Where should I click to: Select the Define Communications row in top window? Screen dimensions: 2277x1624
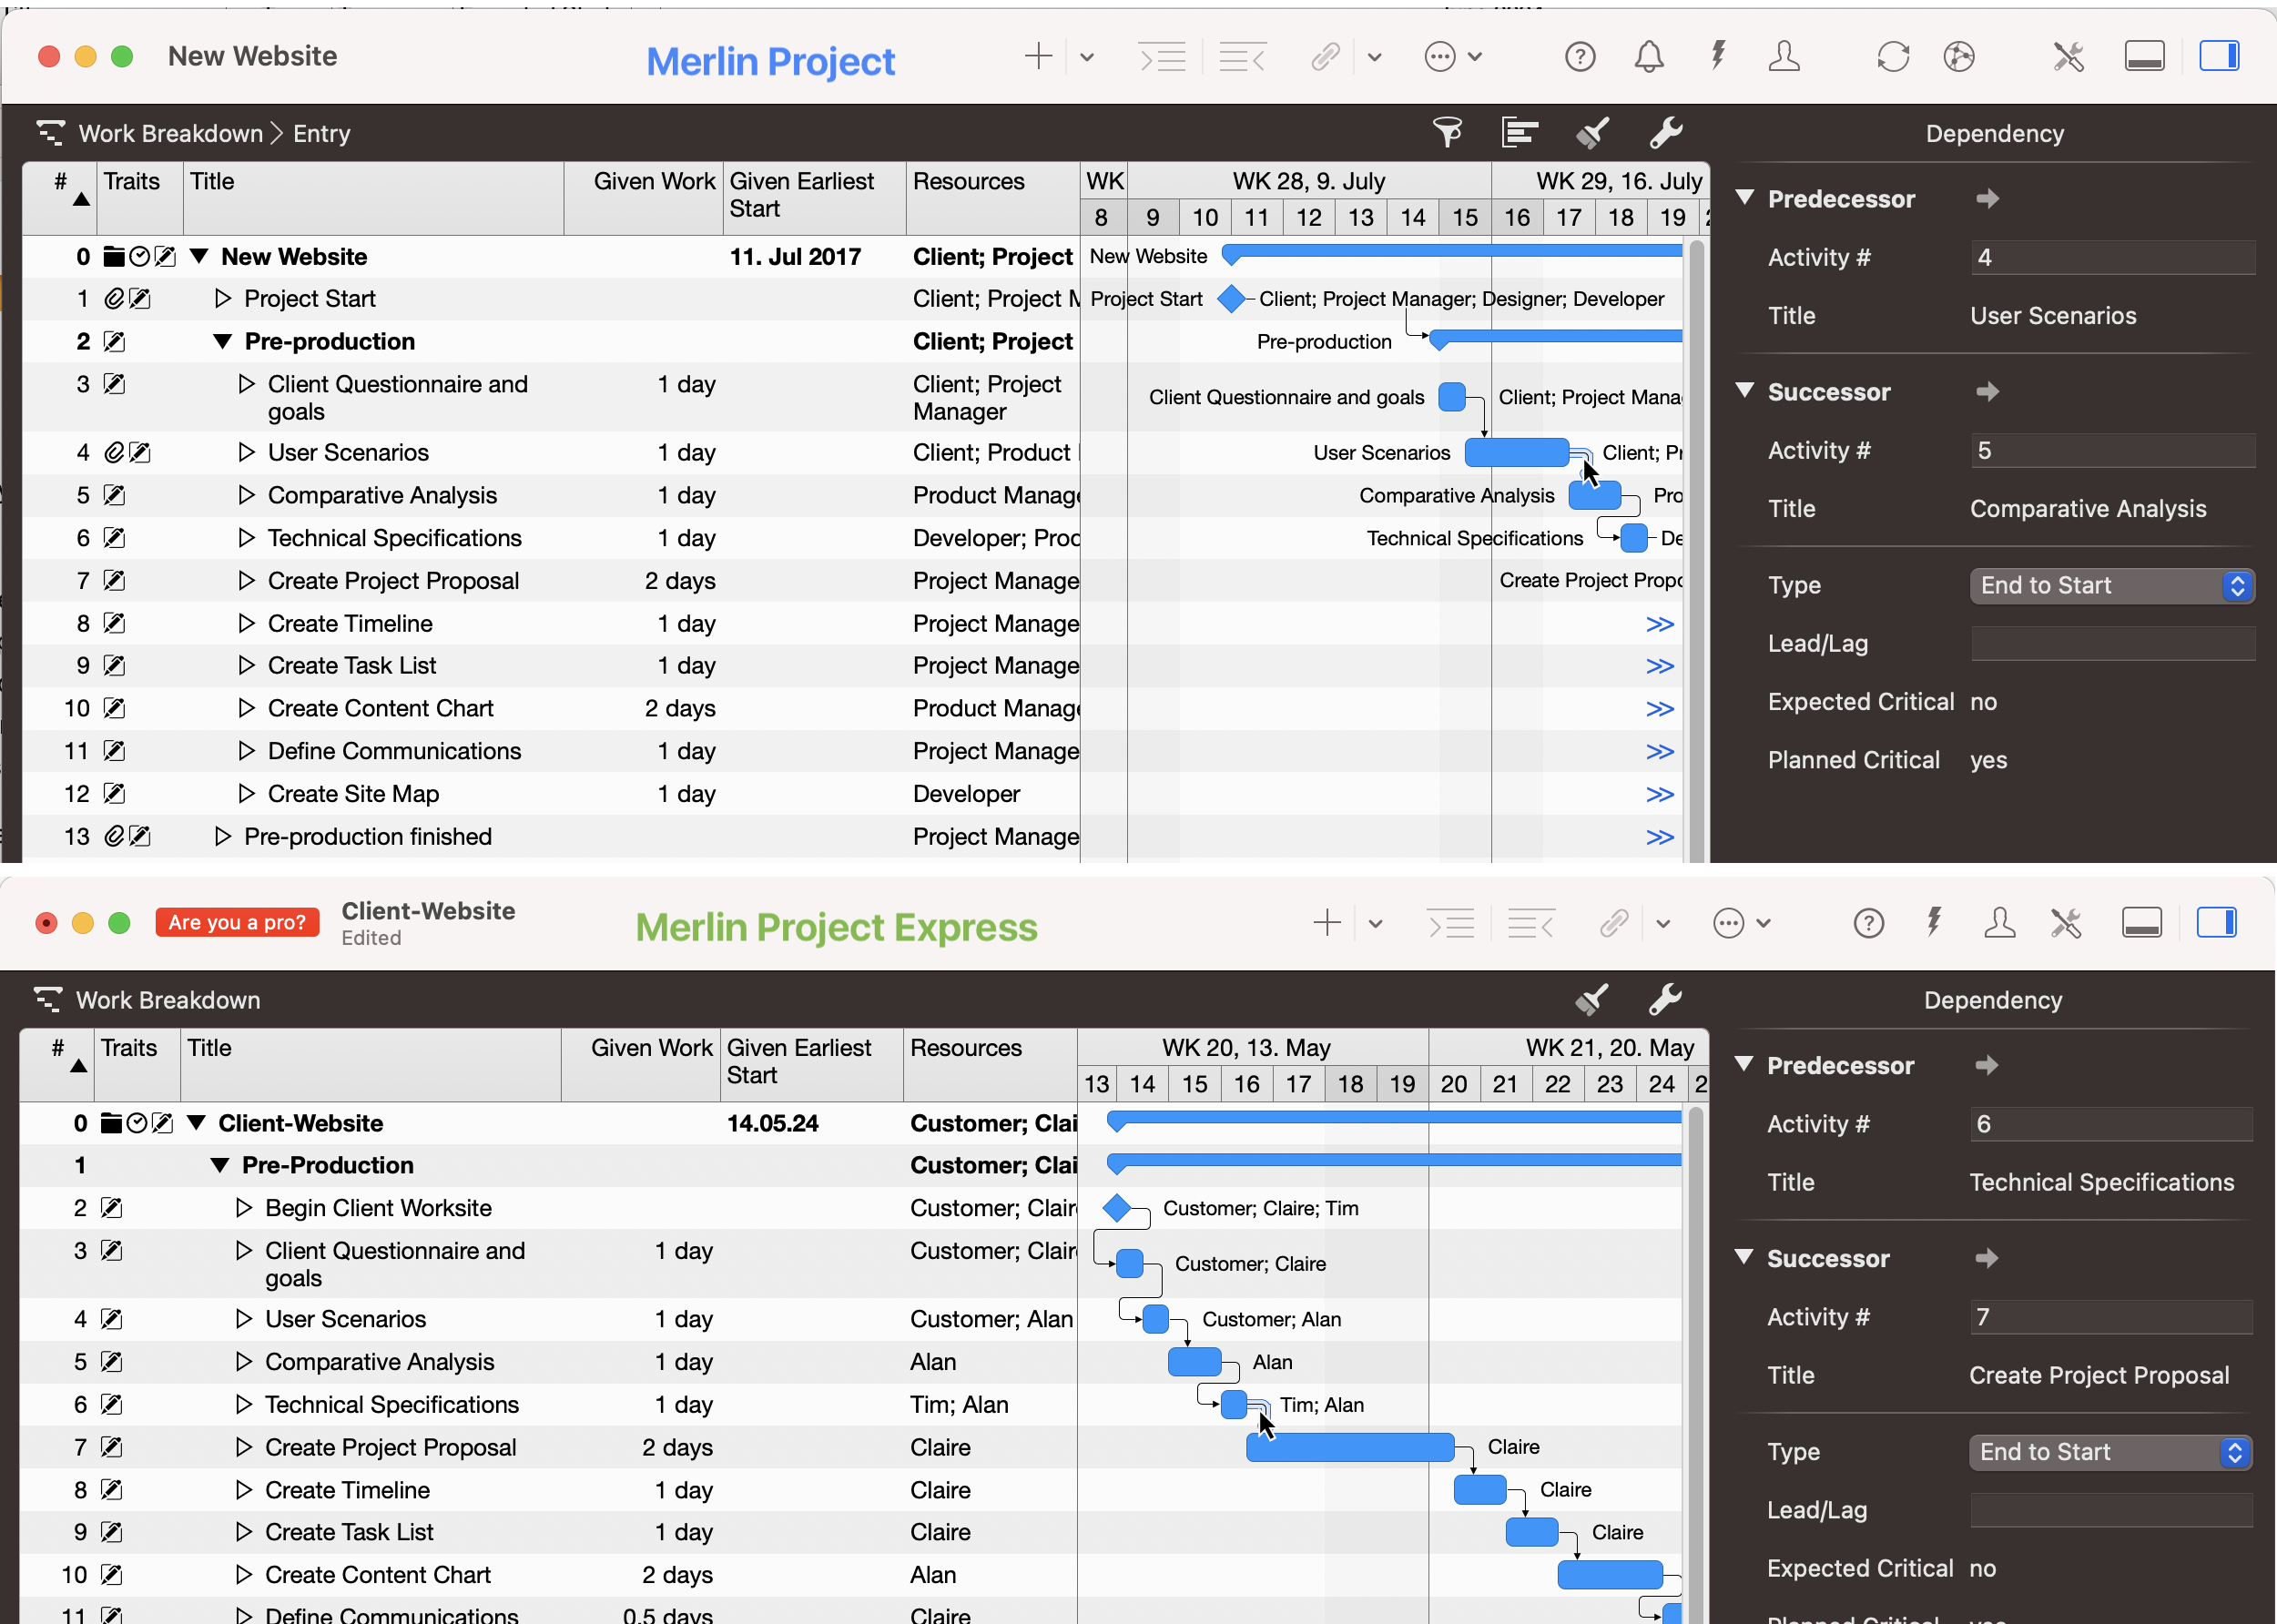(x=550, y=751)
